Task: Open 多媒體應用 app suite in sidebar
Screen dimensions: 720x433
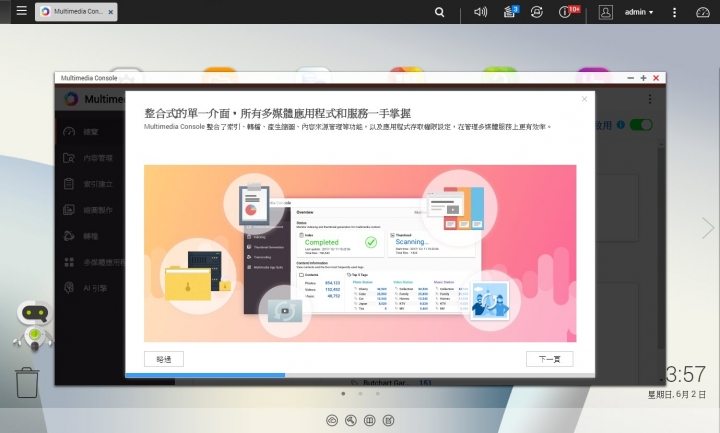Action: 90,262
